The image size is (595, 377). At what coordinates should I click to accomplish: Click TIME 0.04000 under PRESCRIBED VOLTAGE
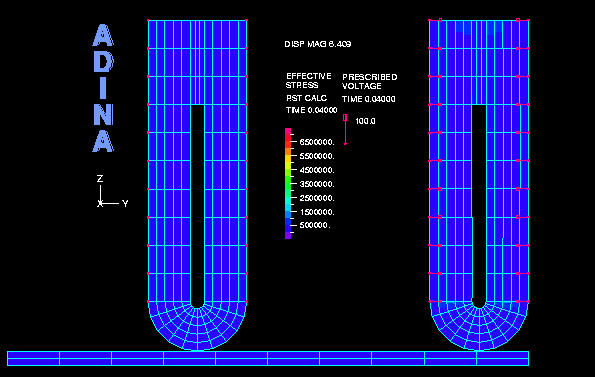pyautogui.click(x=368, y=99)
